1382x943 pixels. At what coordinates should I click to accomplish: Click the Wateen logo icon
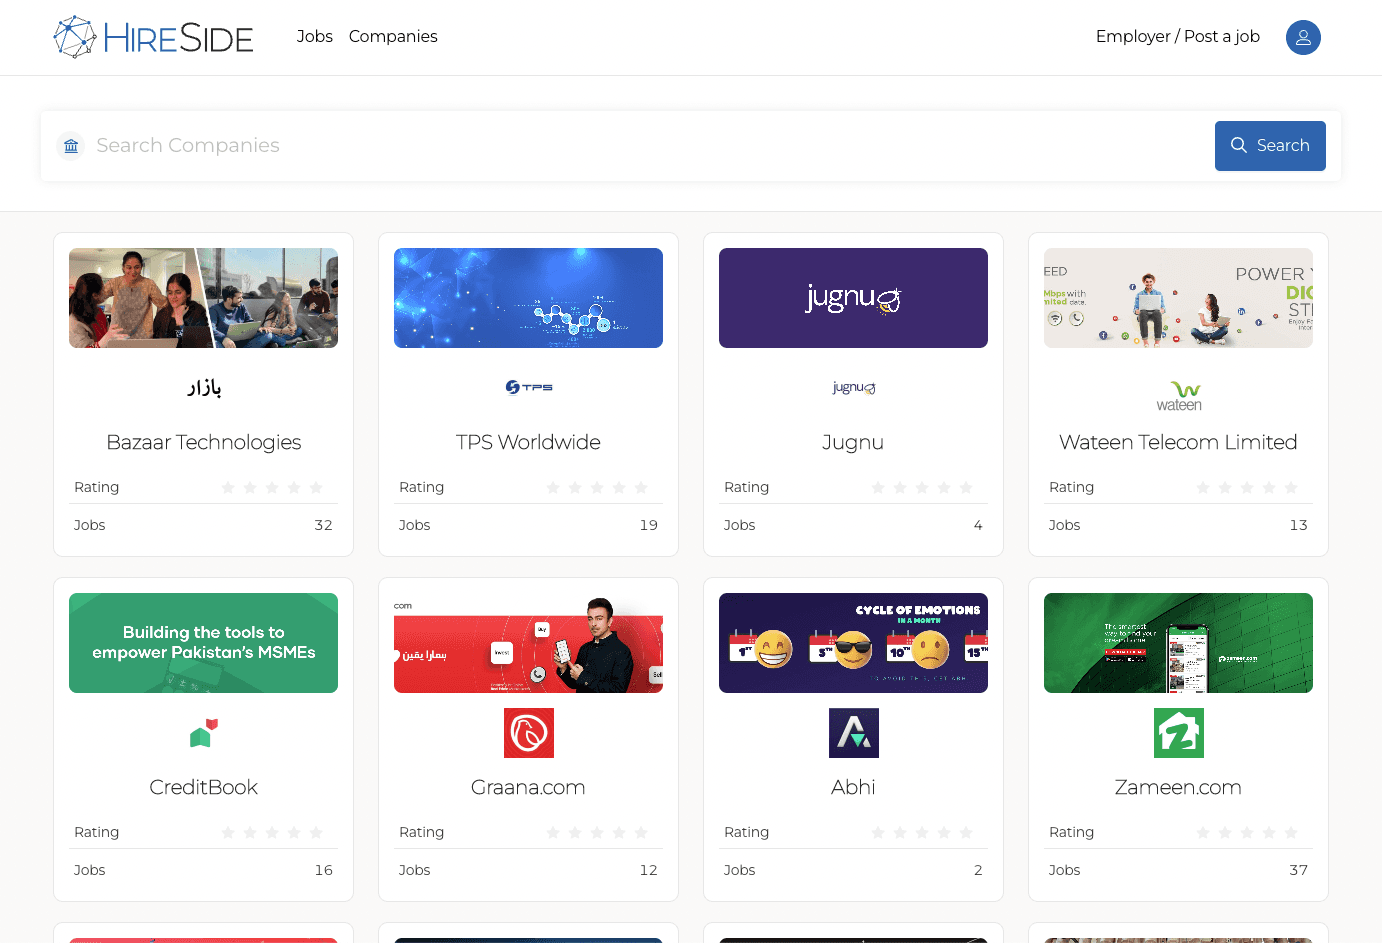coord(1178,396)
